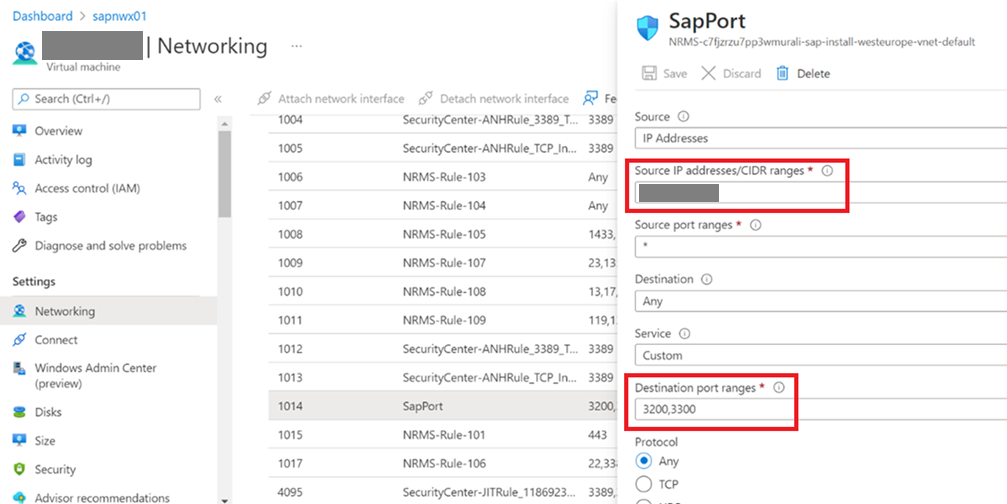Click the Disks icon in sidebar
This screenshot has height=504, width=1007.
19,412
